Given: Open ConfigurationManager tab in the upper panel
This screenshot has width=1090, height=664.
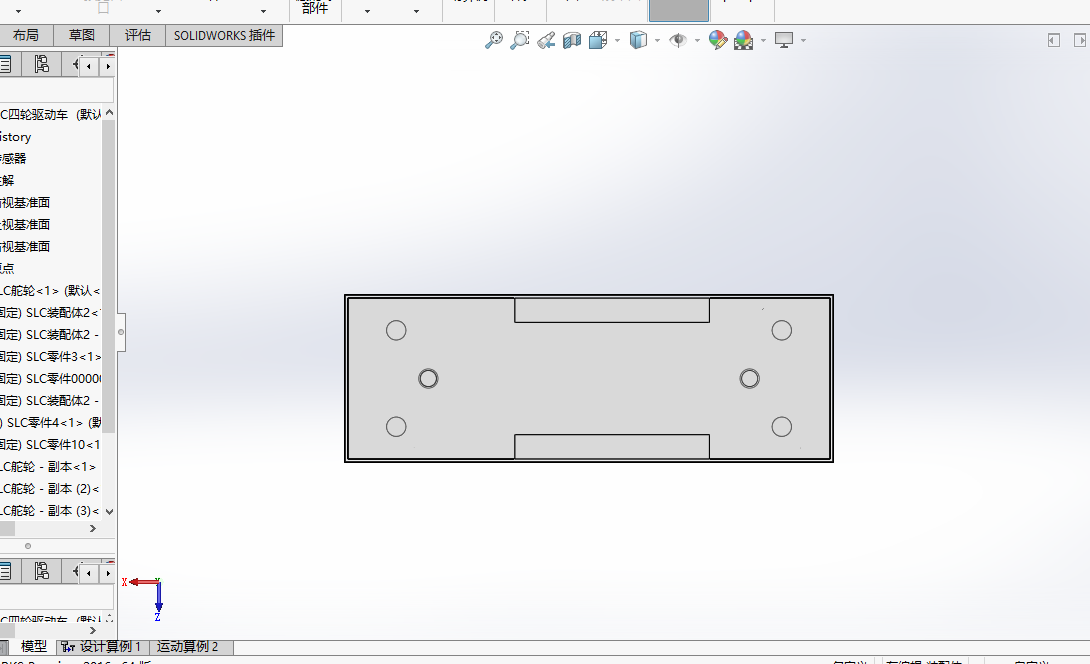Looking at the screenshot, I should [42, 65].
